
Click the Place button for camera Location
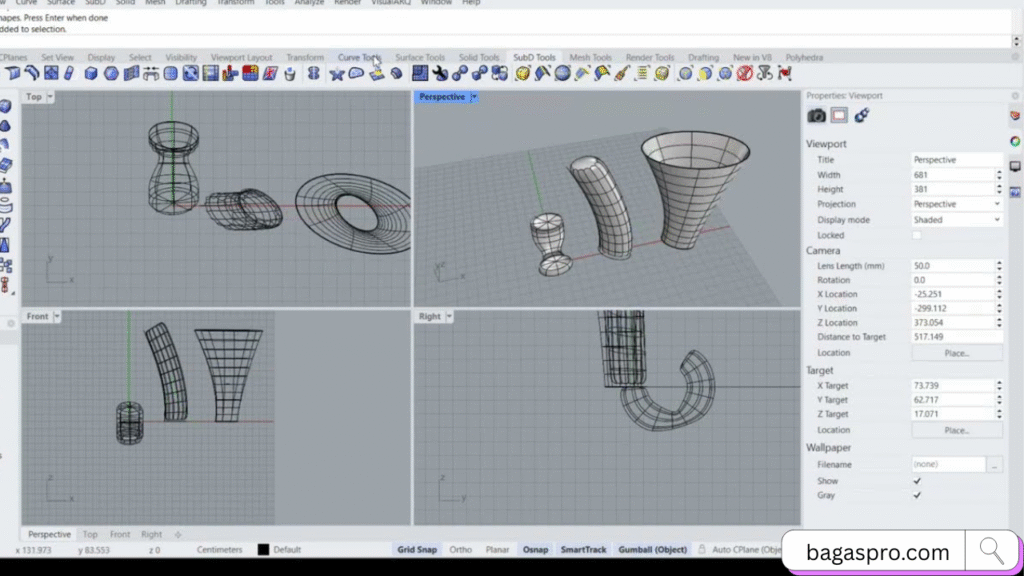click(x=956, y=352)
